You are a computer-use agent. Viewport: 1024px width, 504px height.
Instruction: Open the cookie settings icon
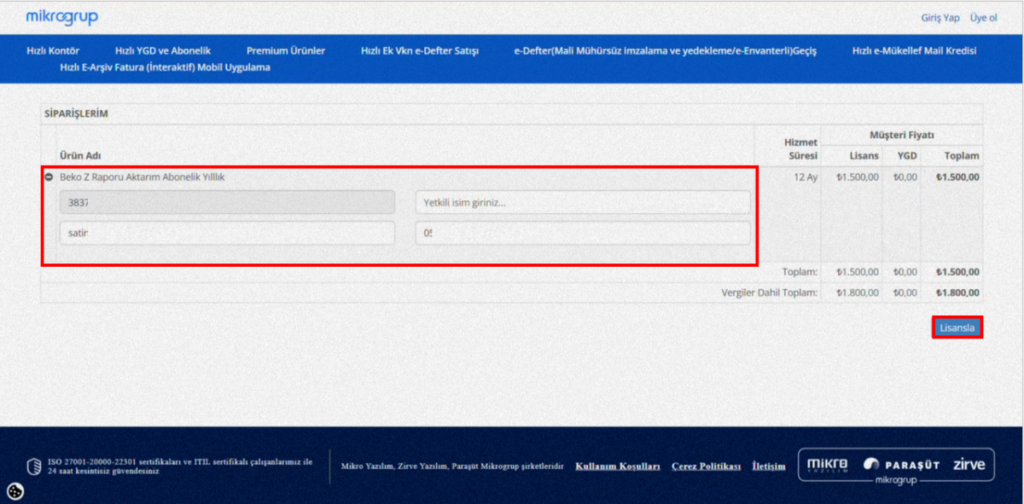(x=14, y=490)
